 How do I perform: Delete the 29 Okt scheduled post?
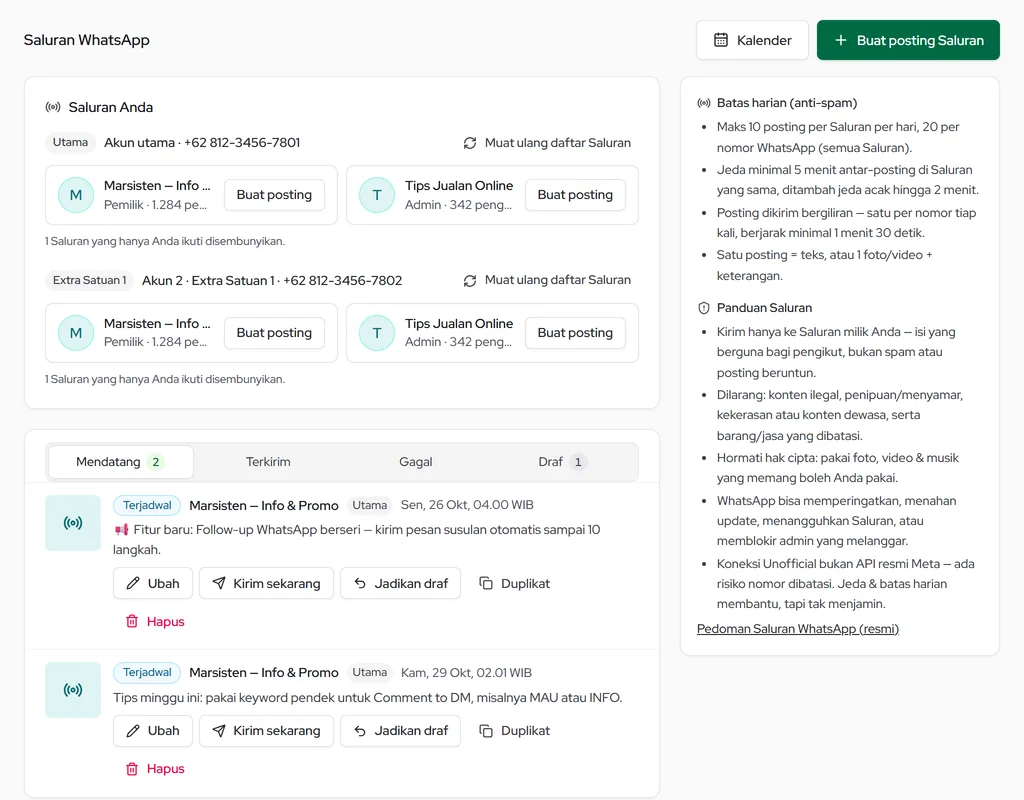[155, 769]
